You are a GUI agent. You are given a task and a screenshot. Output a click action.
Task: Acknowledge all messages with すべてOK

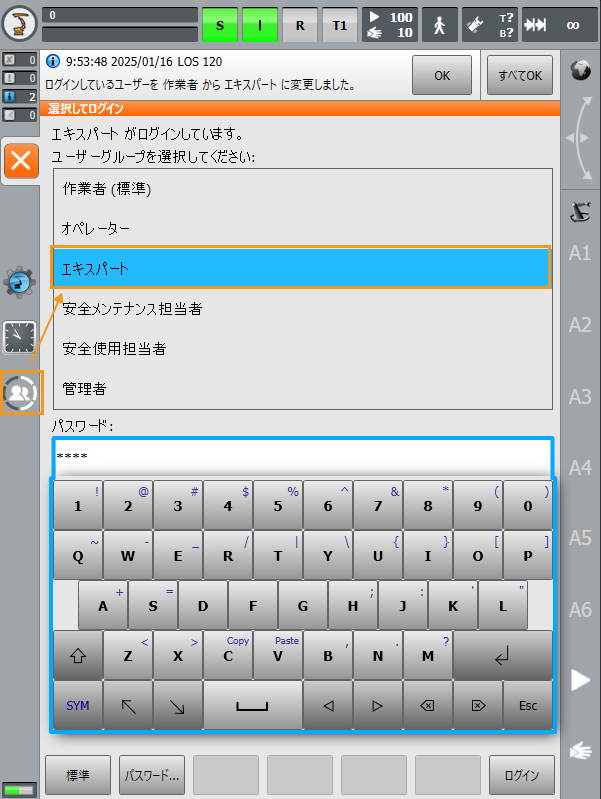tap(520, 75)
